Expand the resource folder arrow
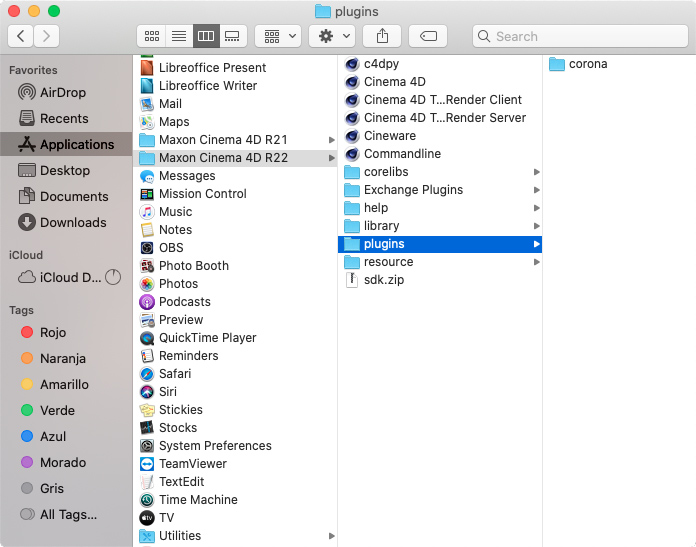The width and height of the screenshot is (696, 547). pos(536,262)
